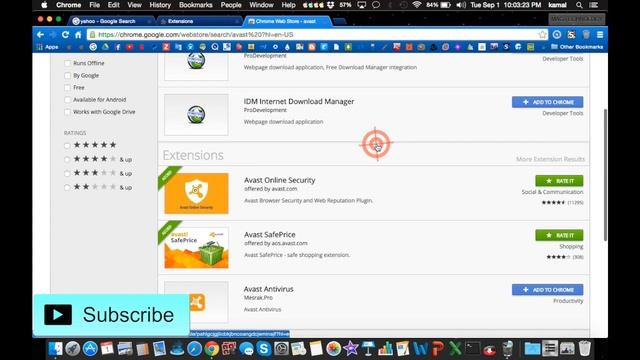Viewport: 640px width, 360px height.
Task: Select the five-star rating filter
Action: (67, 145)
